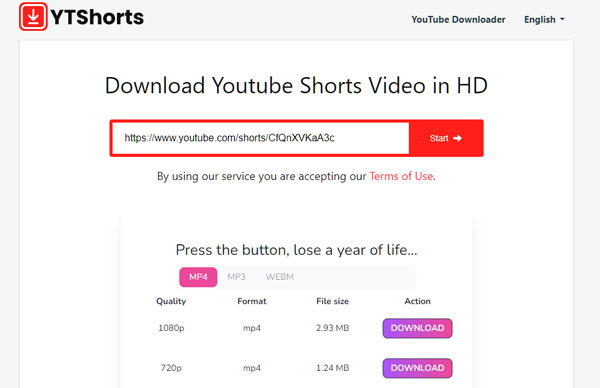Image resolution: width=600 pixels, height=388 pixels.
Task: Switch to the MP3 tab
Action: 236,277
